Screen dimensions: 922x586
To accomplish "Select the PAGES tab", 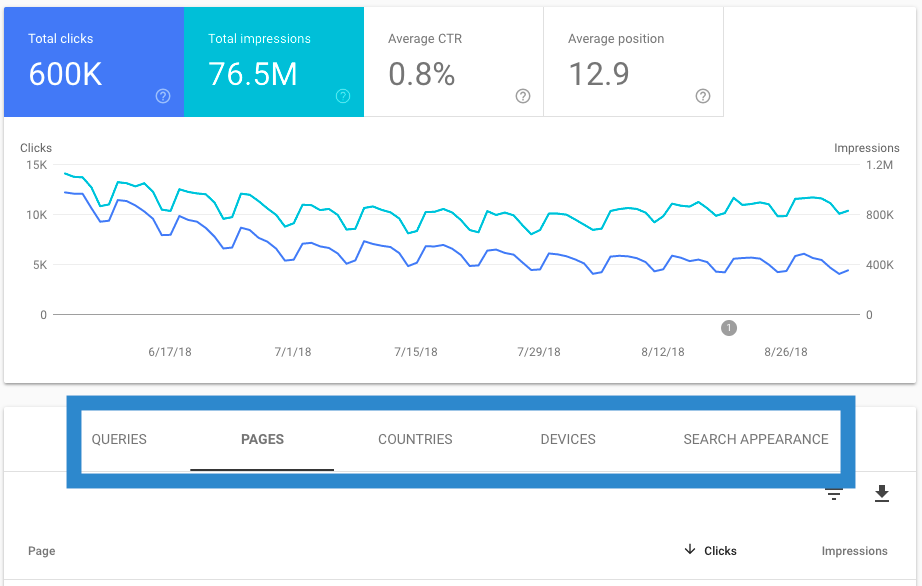I will pyautogui.click(x=262, y=439).
